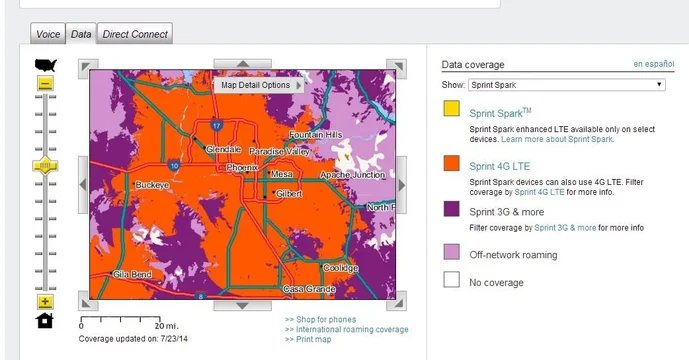Click the Sprint 3G & more legend heading
This screenshot has width=689, height=360.
(507, 212)
